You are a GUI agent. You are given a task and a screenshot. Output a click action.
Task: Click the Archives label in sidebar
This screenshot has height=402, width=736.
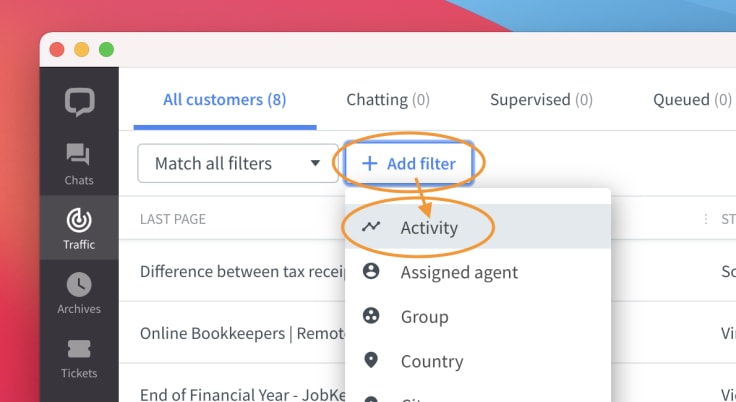click(79, 309)
